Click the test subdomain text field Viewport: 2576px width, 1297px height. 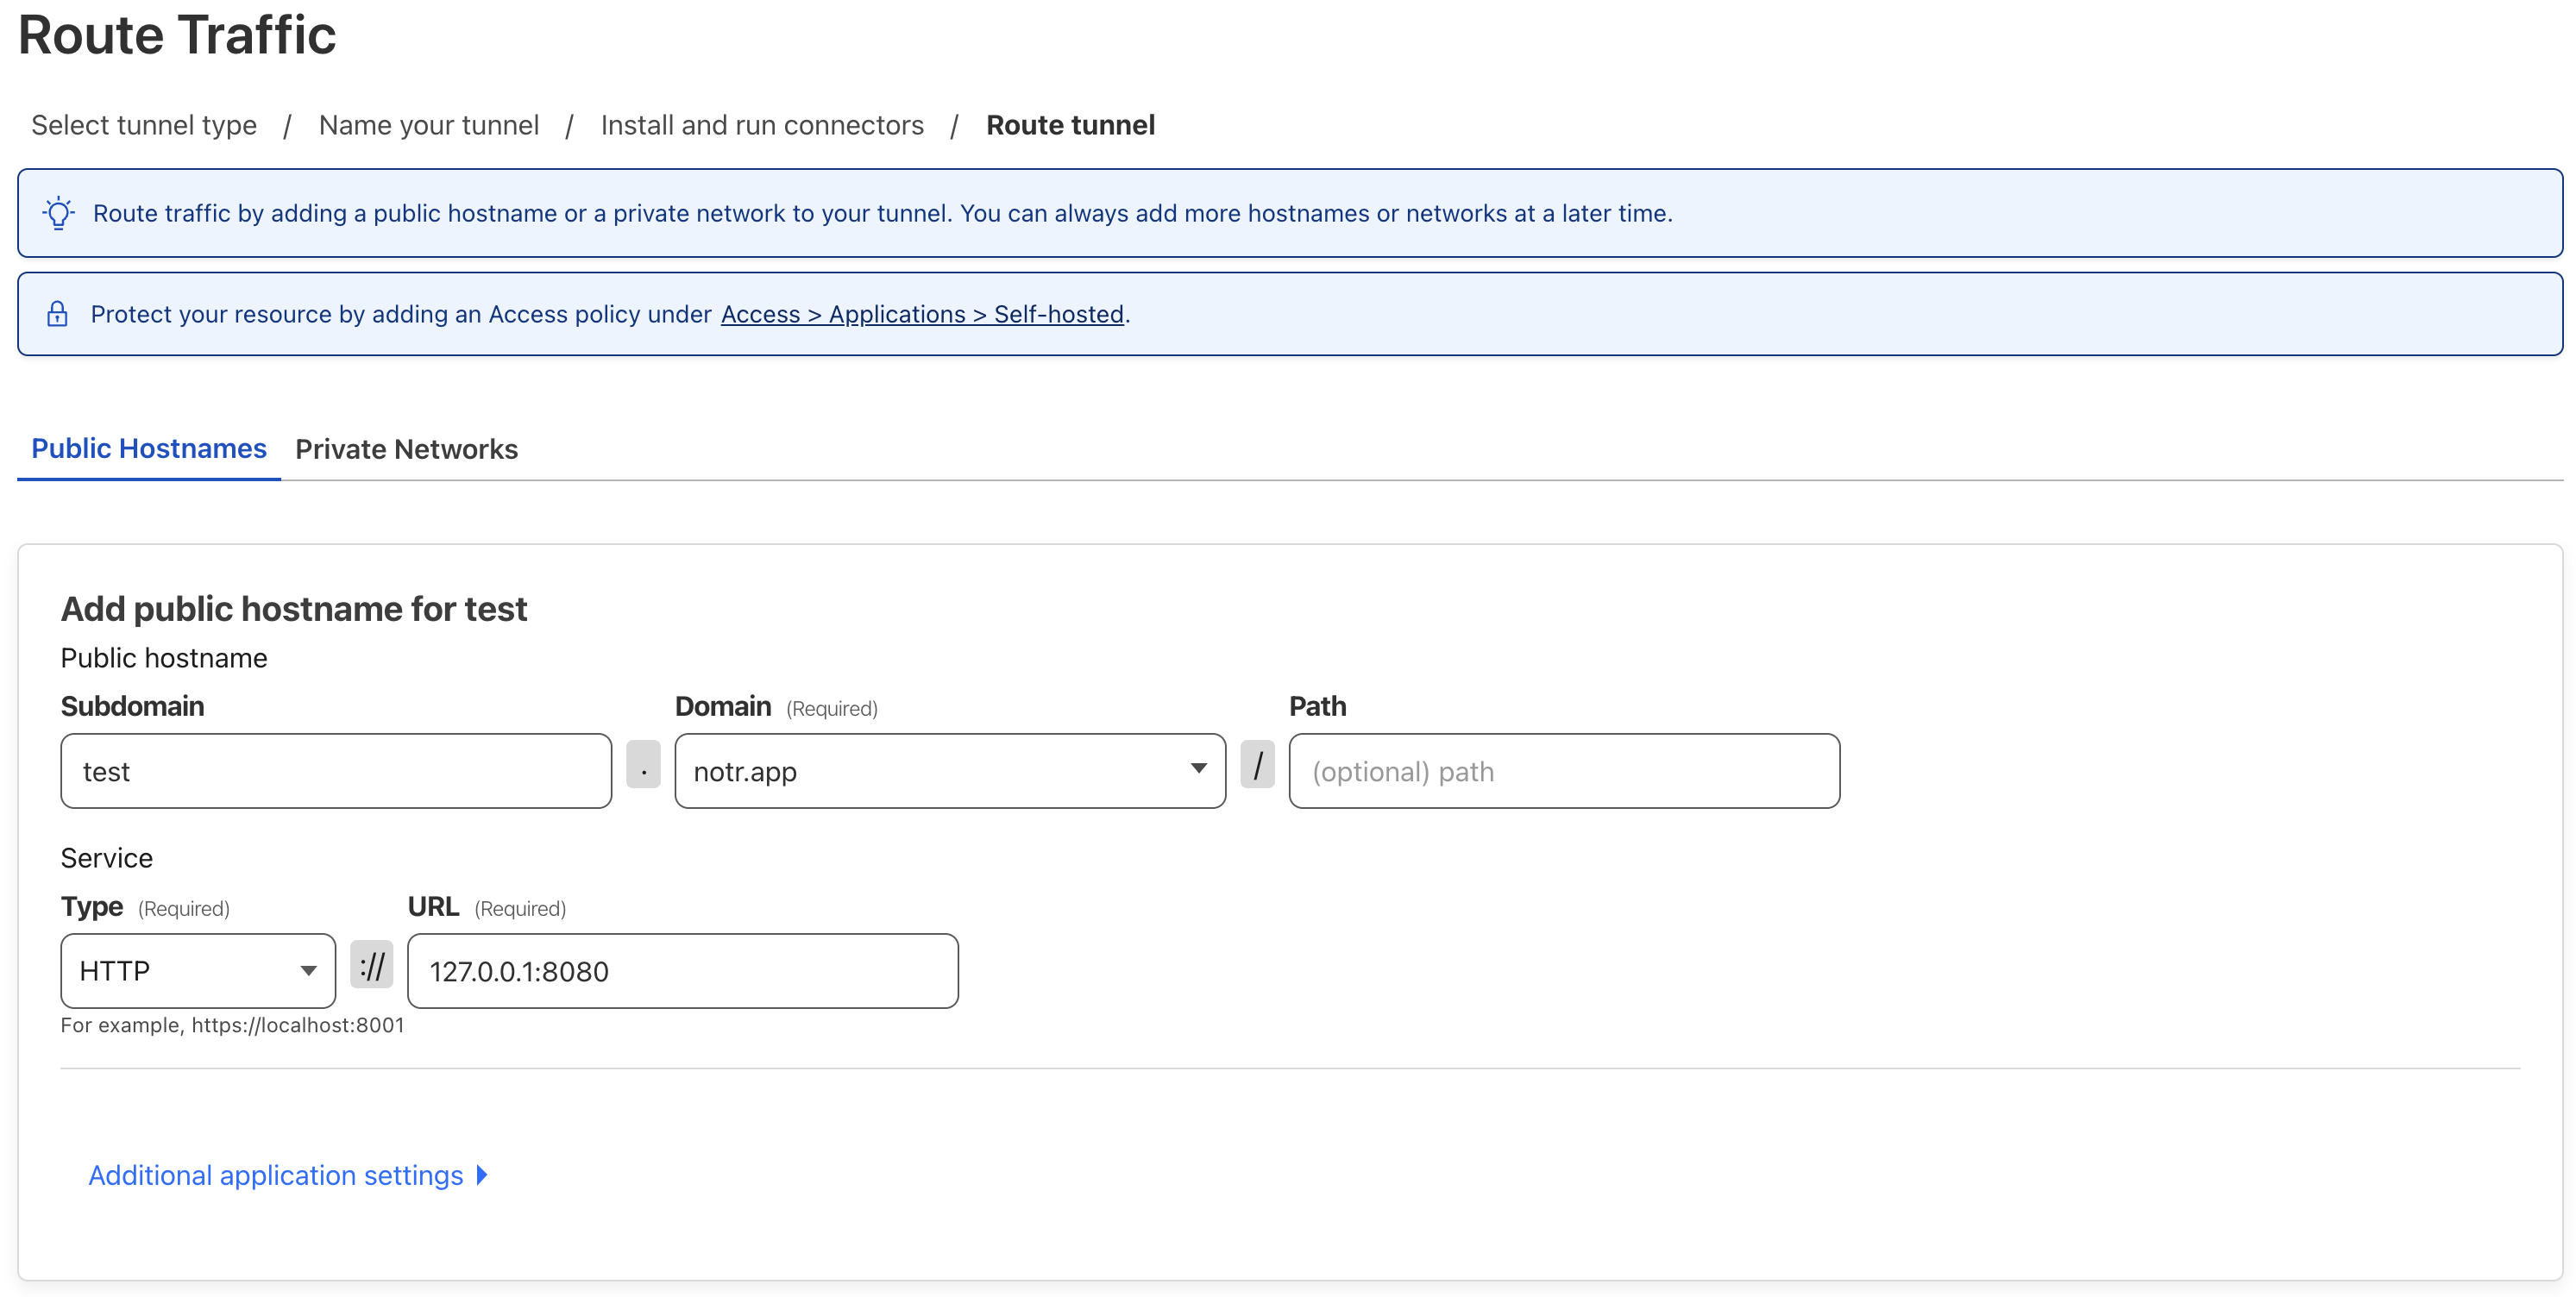(x=337, y=771)
